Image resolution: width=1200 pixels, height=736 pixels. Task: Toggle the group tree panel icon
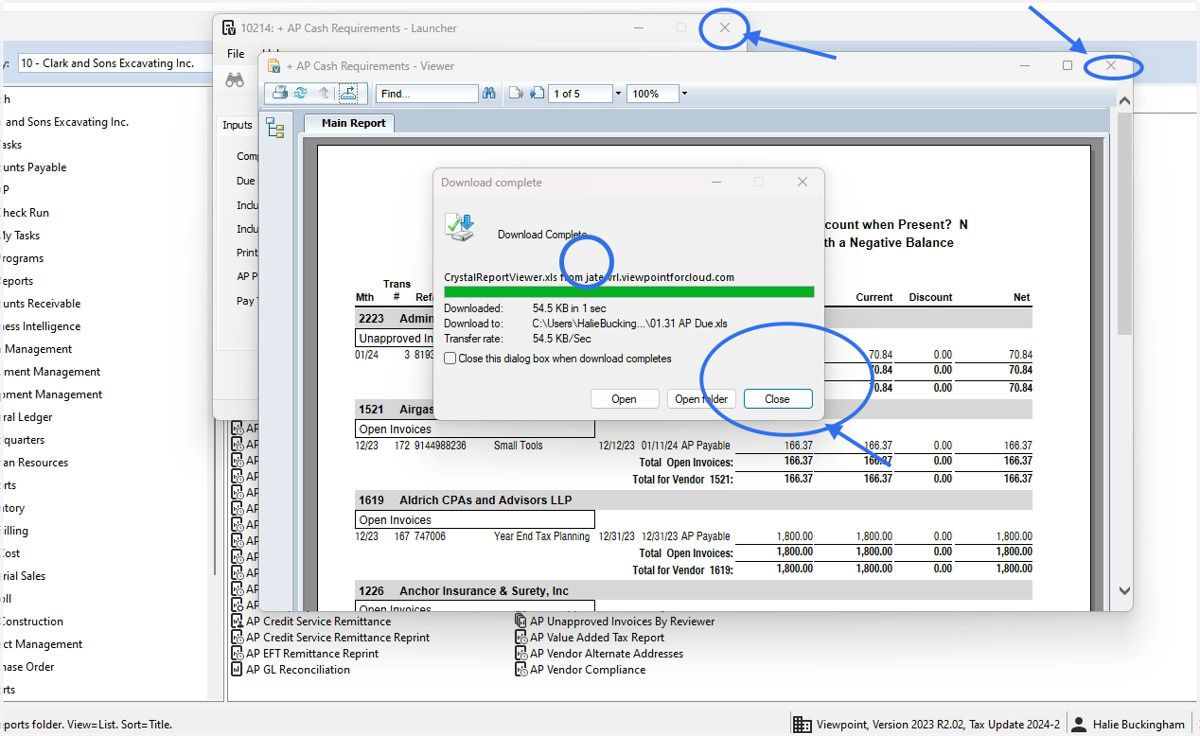[x=275, y=127]
